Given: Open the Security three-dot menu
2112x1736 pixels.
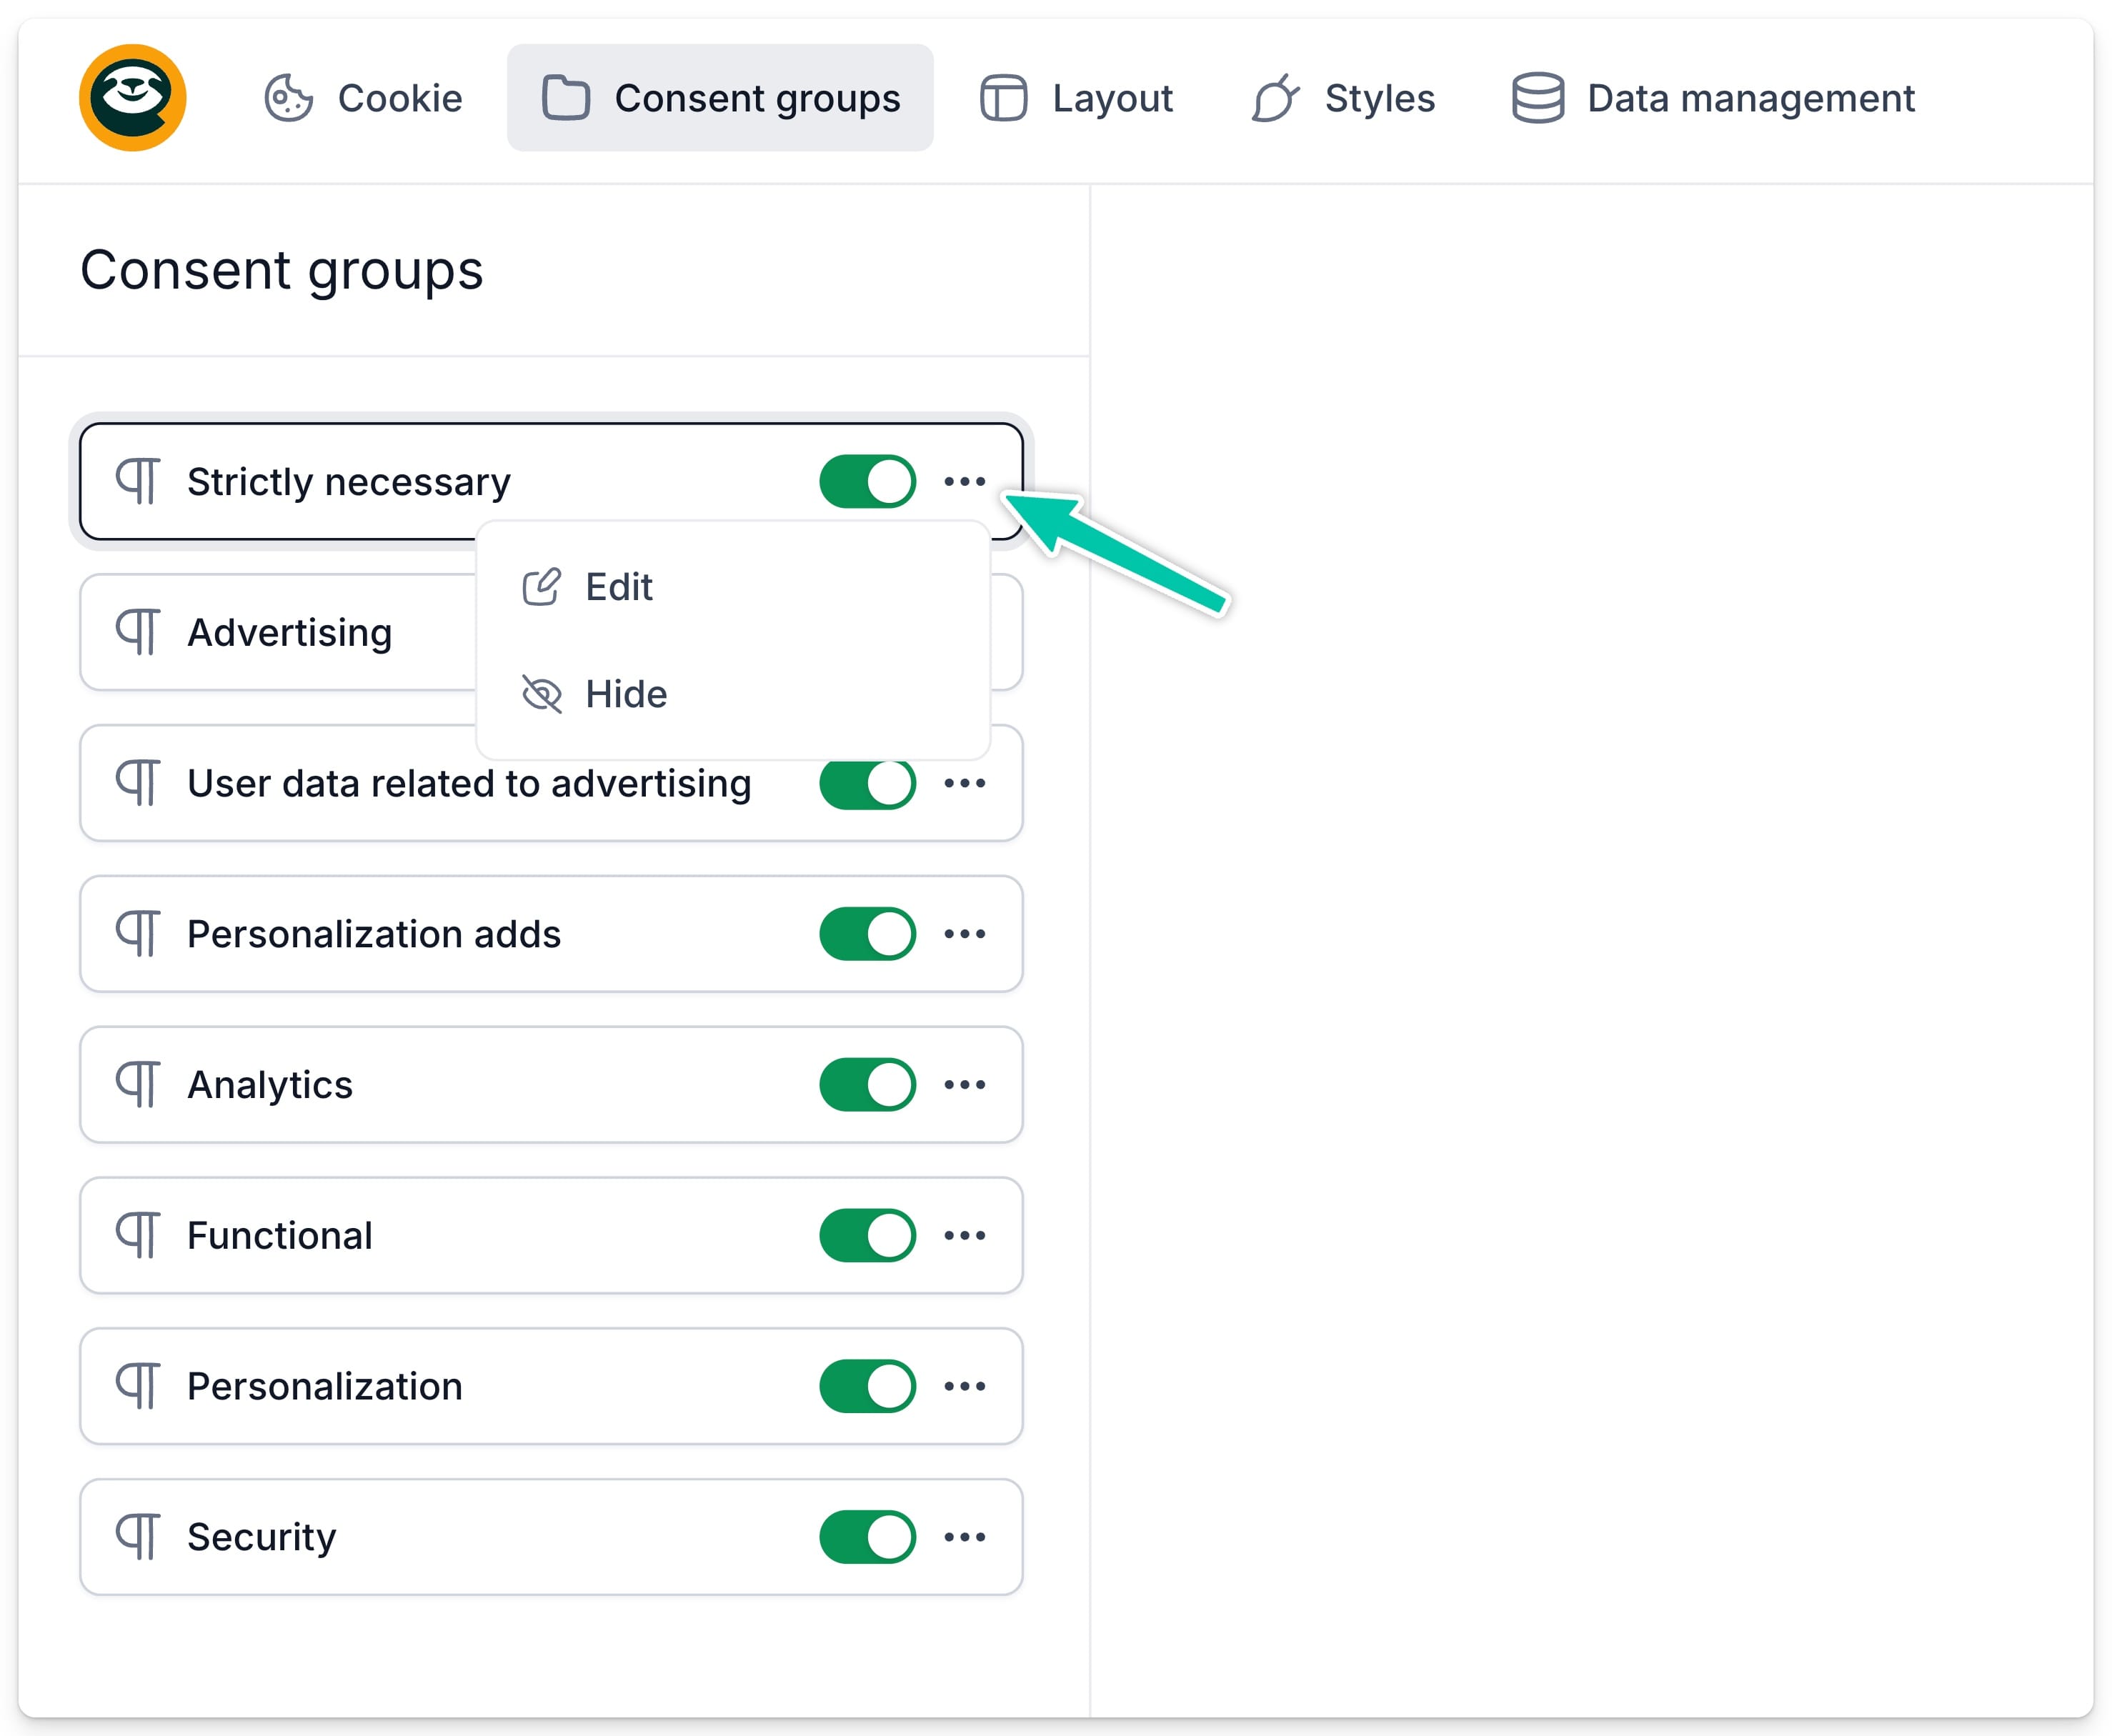Looking at the screenshot, I should click(965, 1538).
